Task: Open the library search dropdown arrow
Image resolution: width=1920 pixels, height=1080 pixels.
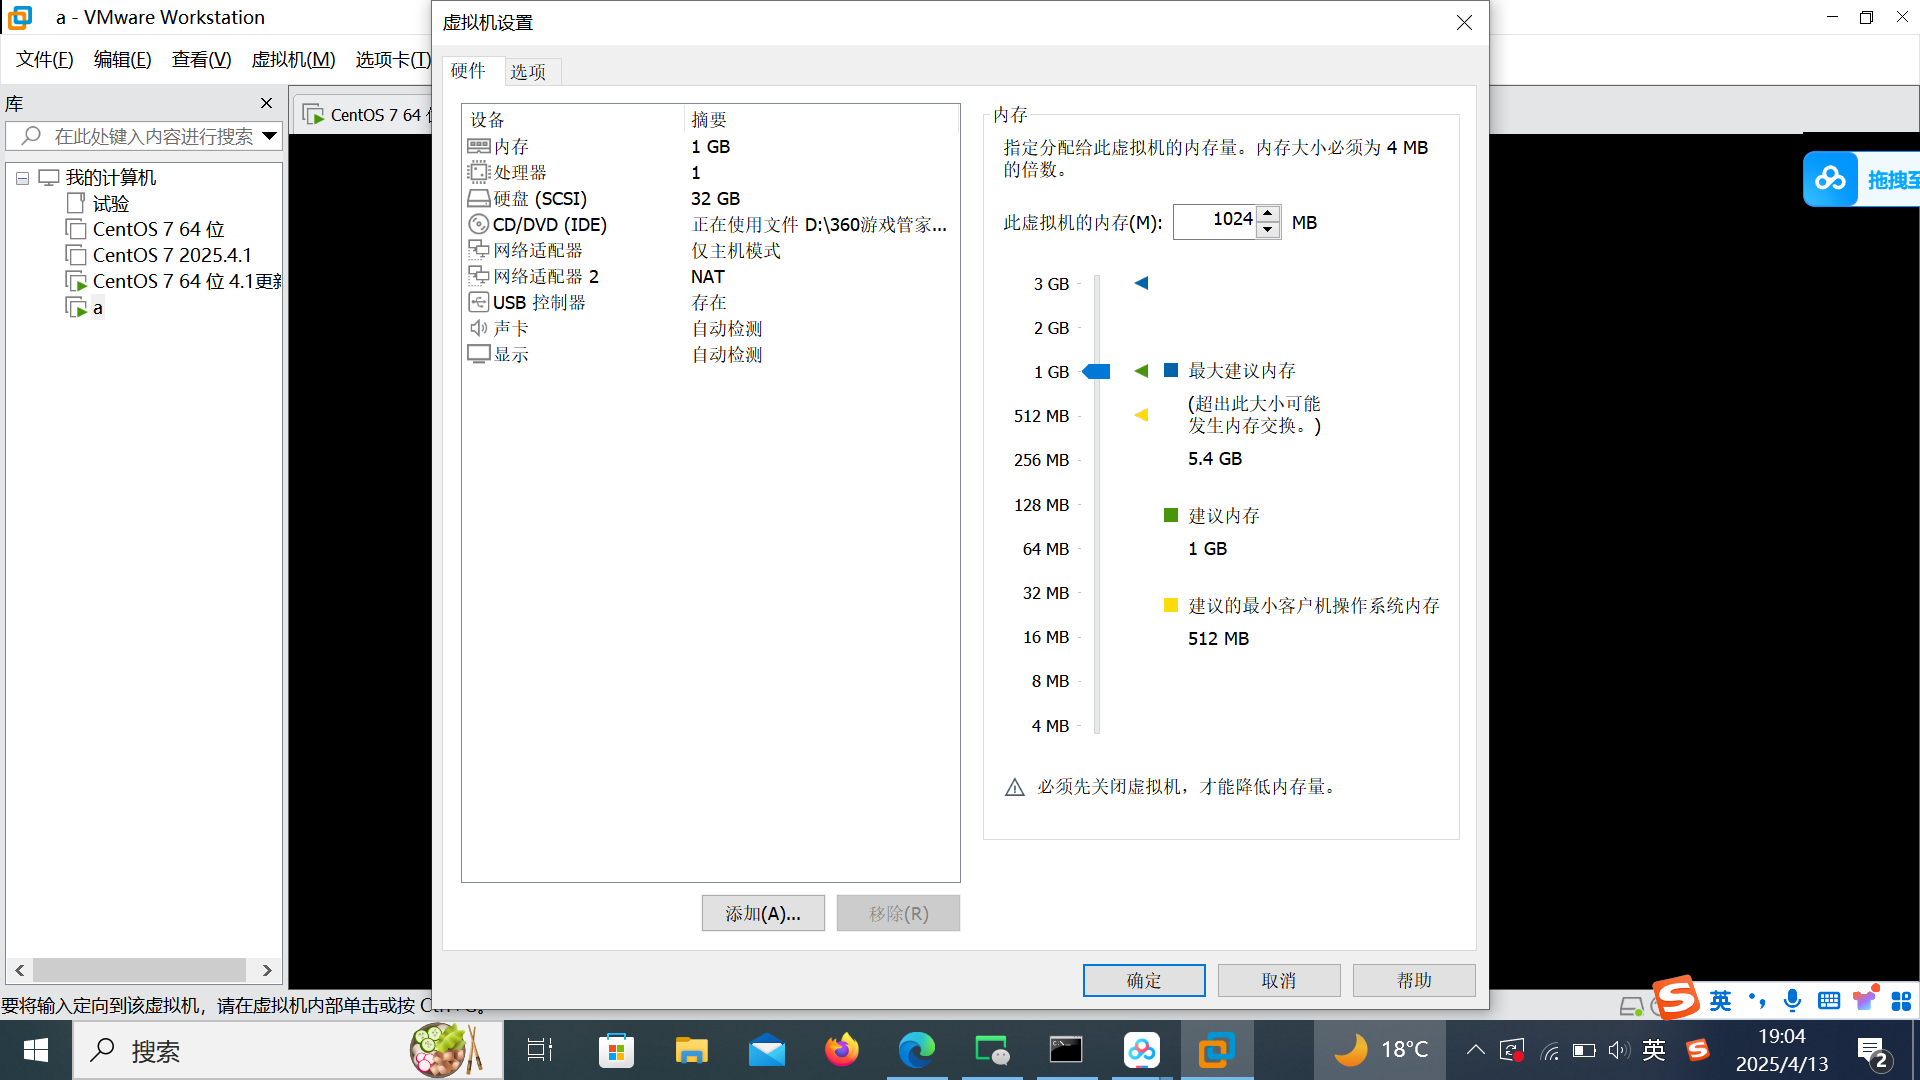Action: click(269, 136)
